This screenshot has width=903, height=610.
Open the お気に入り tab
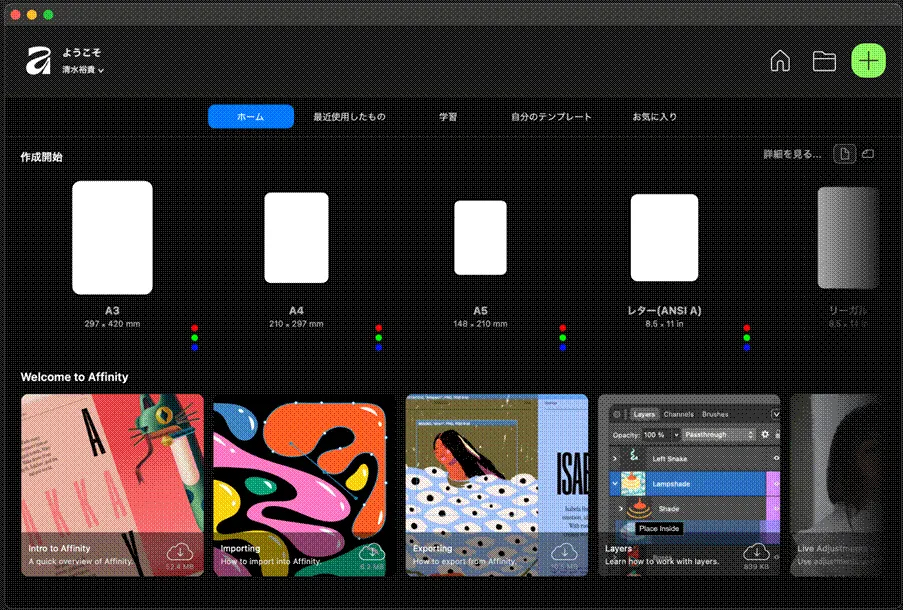pyautogui.click(x=657, y=116)
